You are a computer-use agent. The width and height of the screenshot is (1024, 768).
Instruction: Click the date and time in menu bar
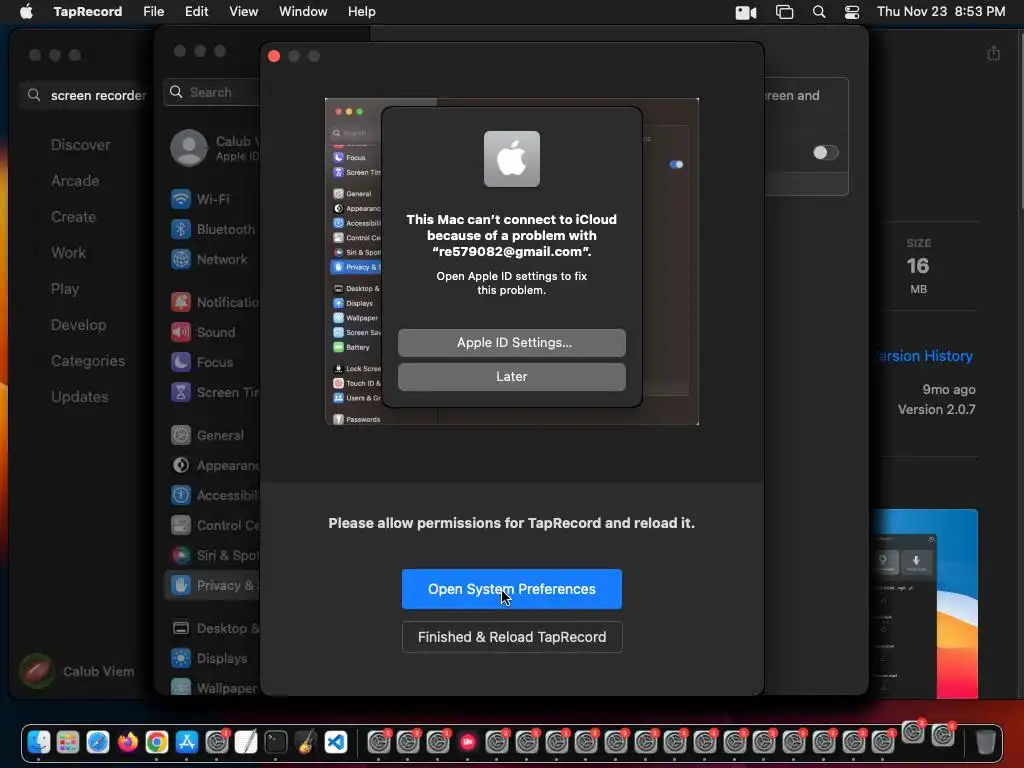coord(940,12)
